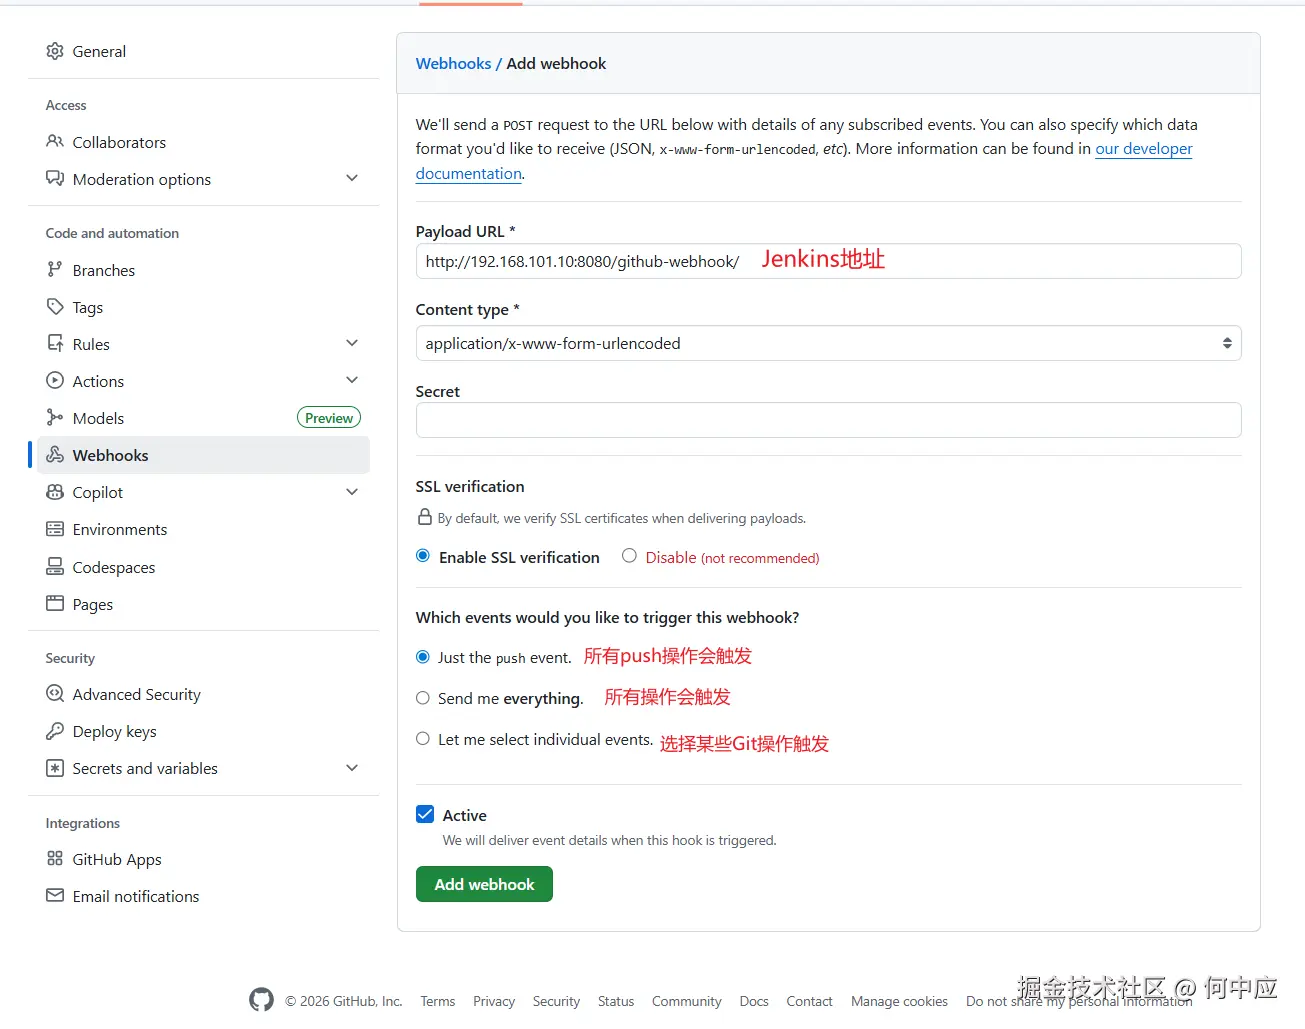
Task: Open Collaborators settings page
Action: 119,142
